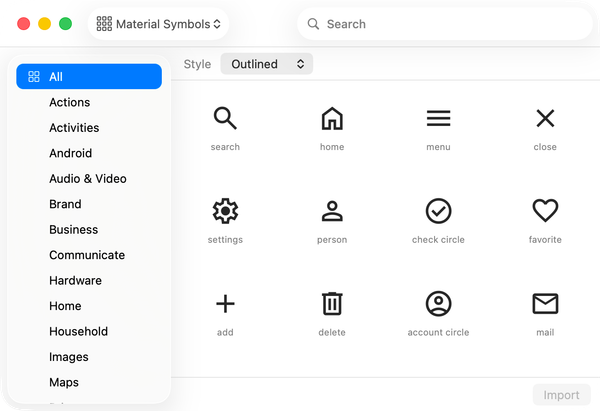Image resolution: width=600 pixels, height=411 pixels.
Task: Choose the Activities category
Action: point(89,127)
